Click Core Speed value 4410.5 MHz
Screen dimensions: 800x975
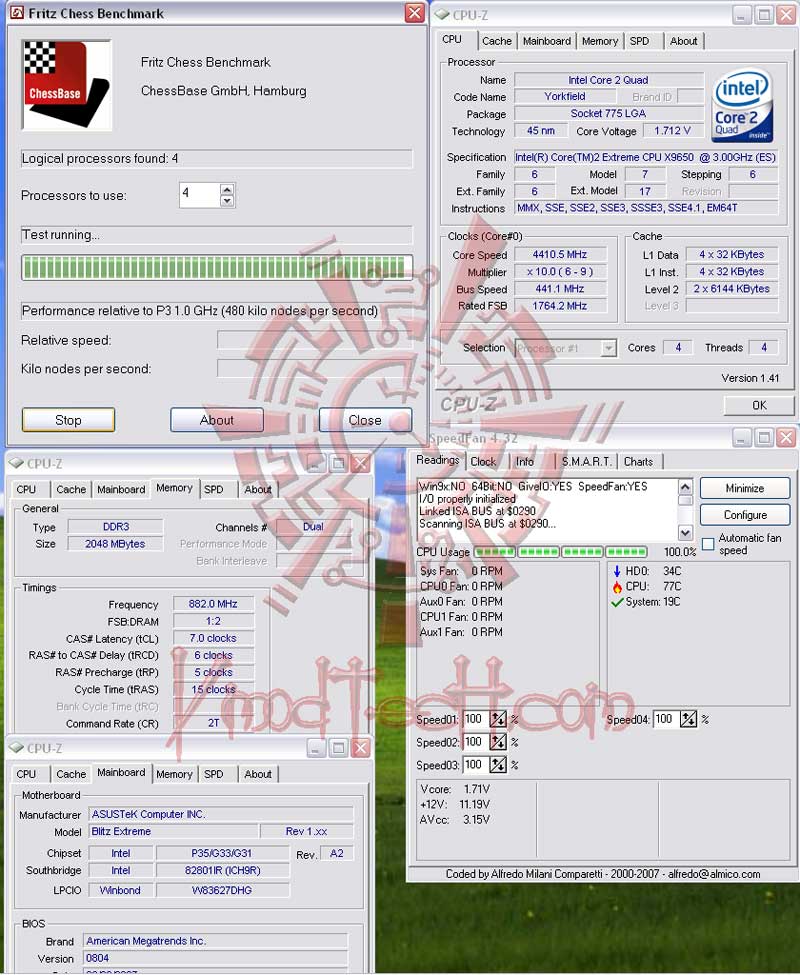point(559,254)
